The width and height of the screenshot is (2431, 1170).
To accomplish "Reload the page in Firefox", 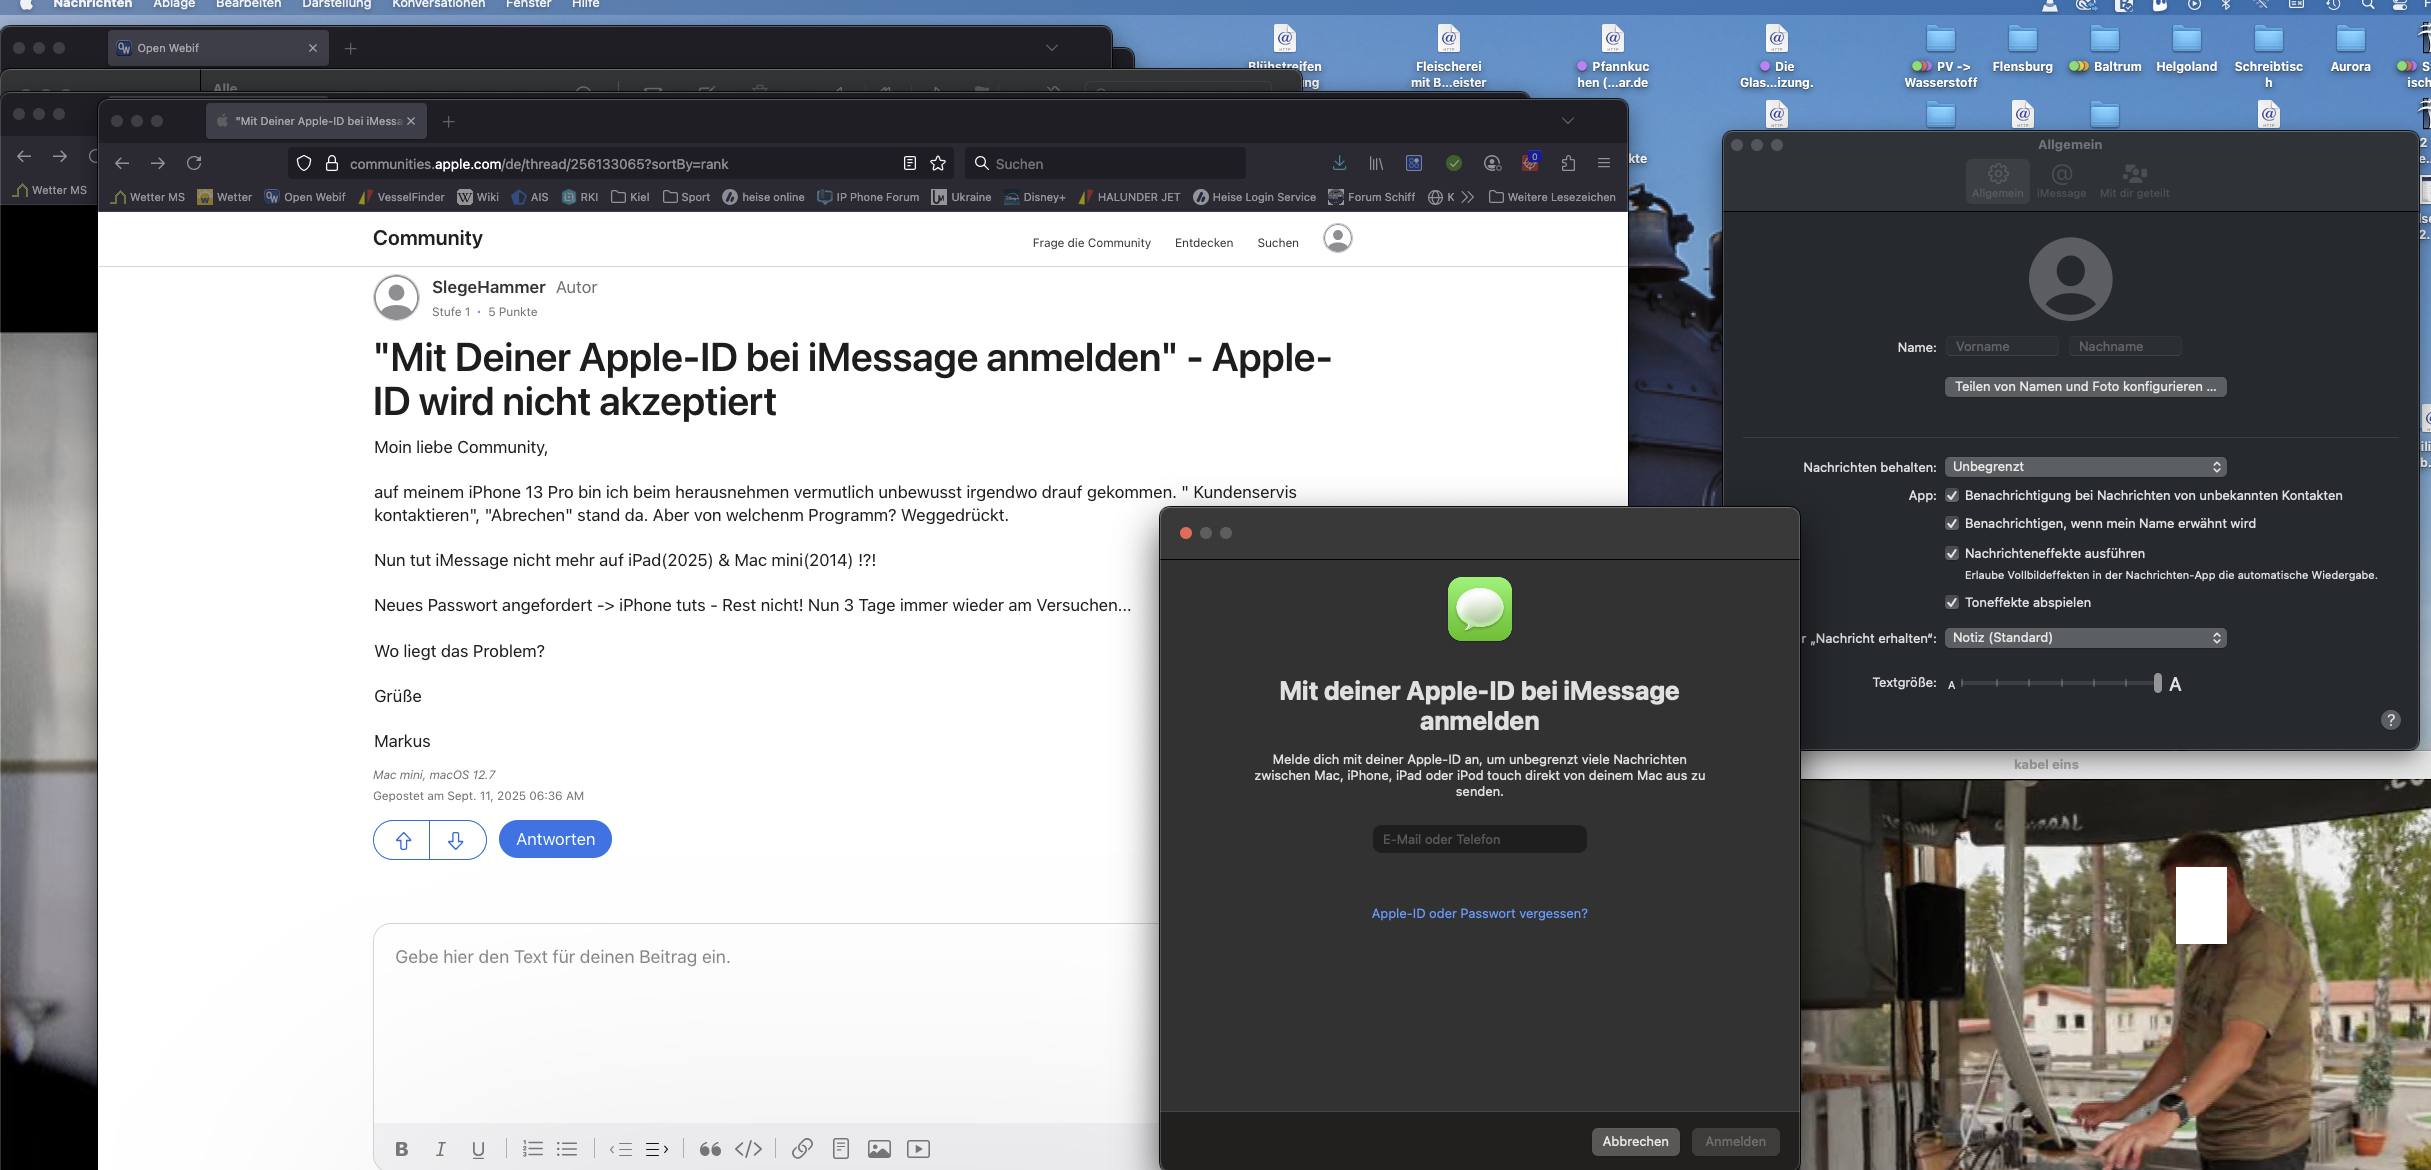I will [194, 163].
